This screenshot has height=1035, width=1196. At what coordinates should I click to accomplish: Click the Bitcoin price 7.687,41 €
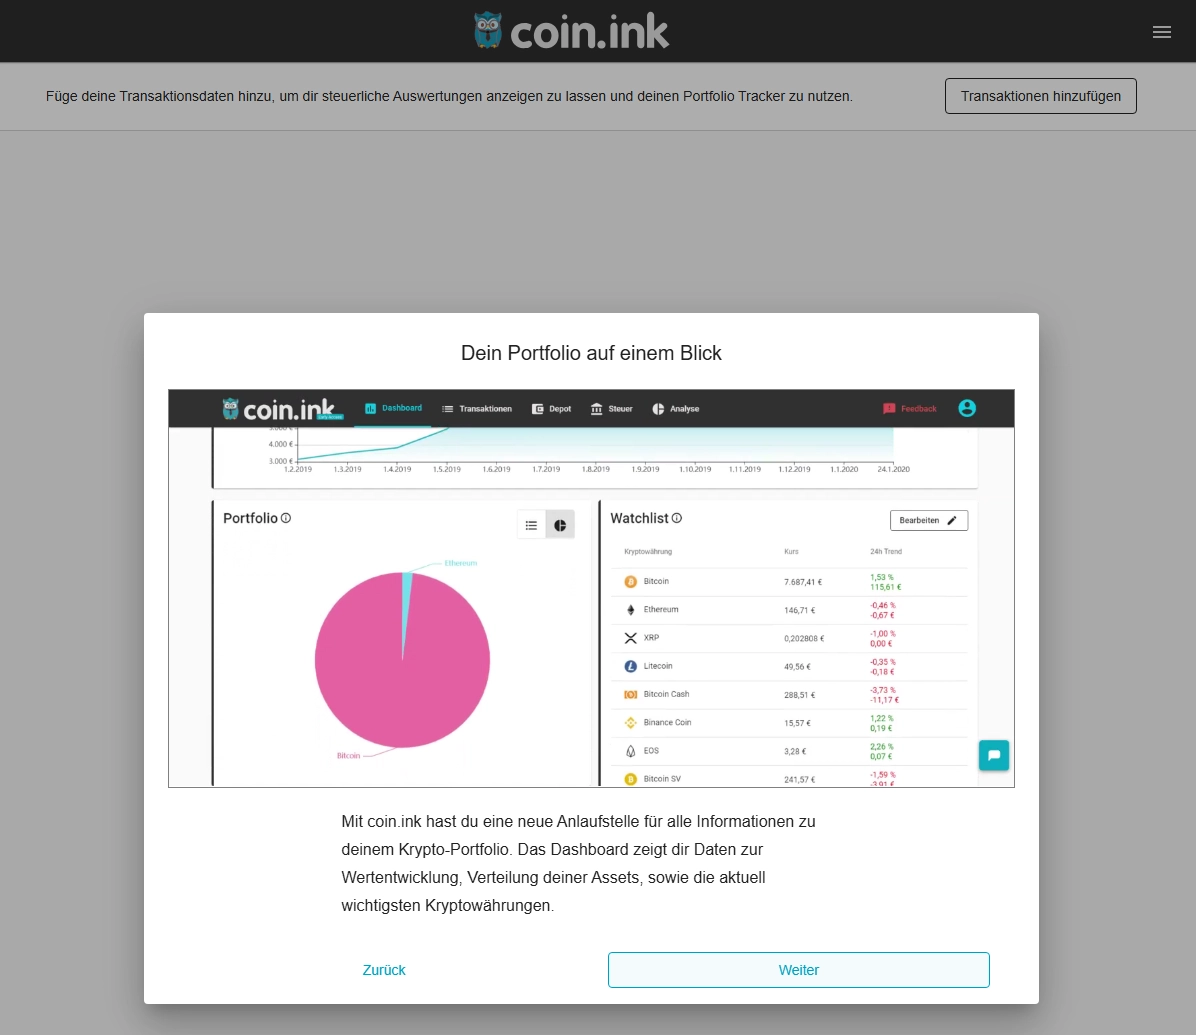(x=802, y=582)
